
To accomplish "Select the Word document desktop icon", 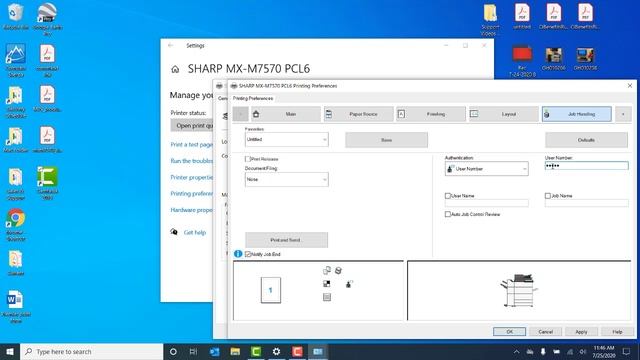I will pos(16,307).
